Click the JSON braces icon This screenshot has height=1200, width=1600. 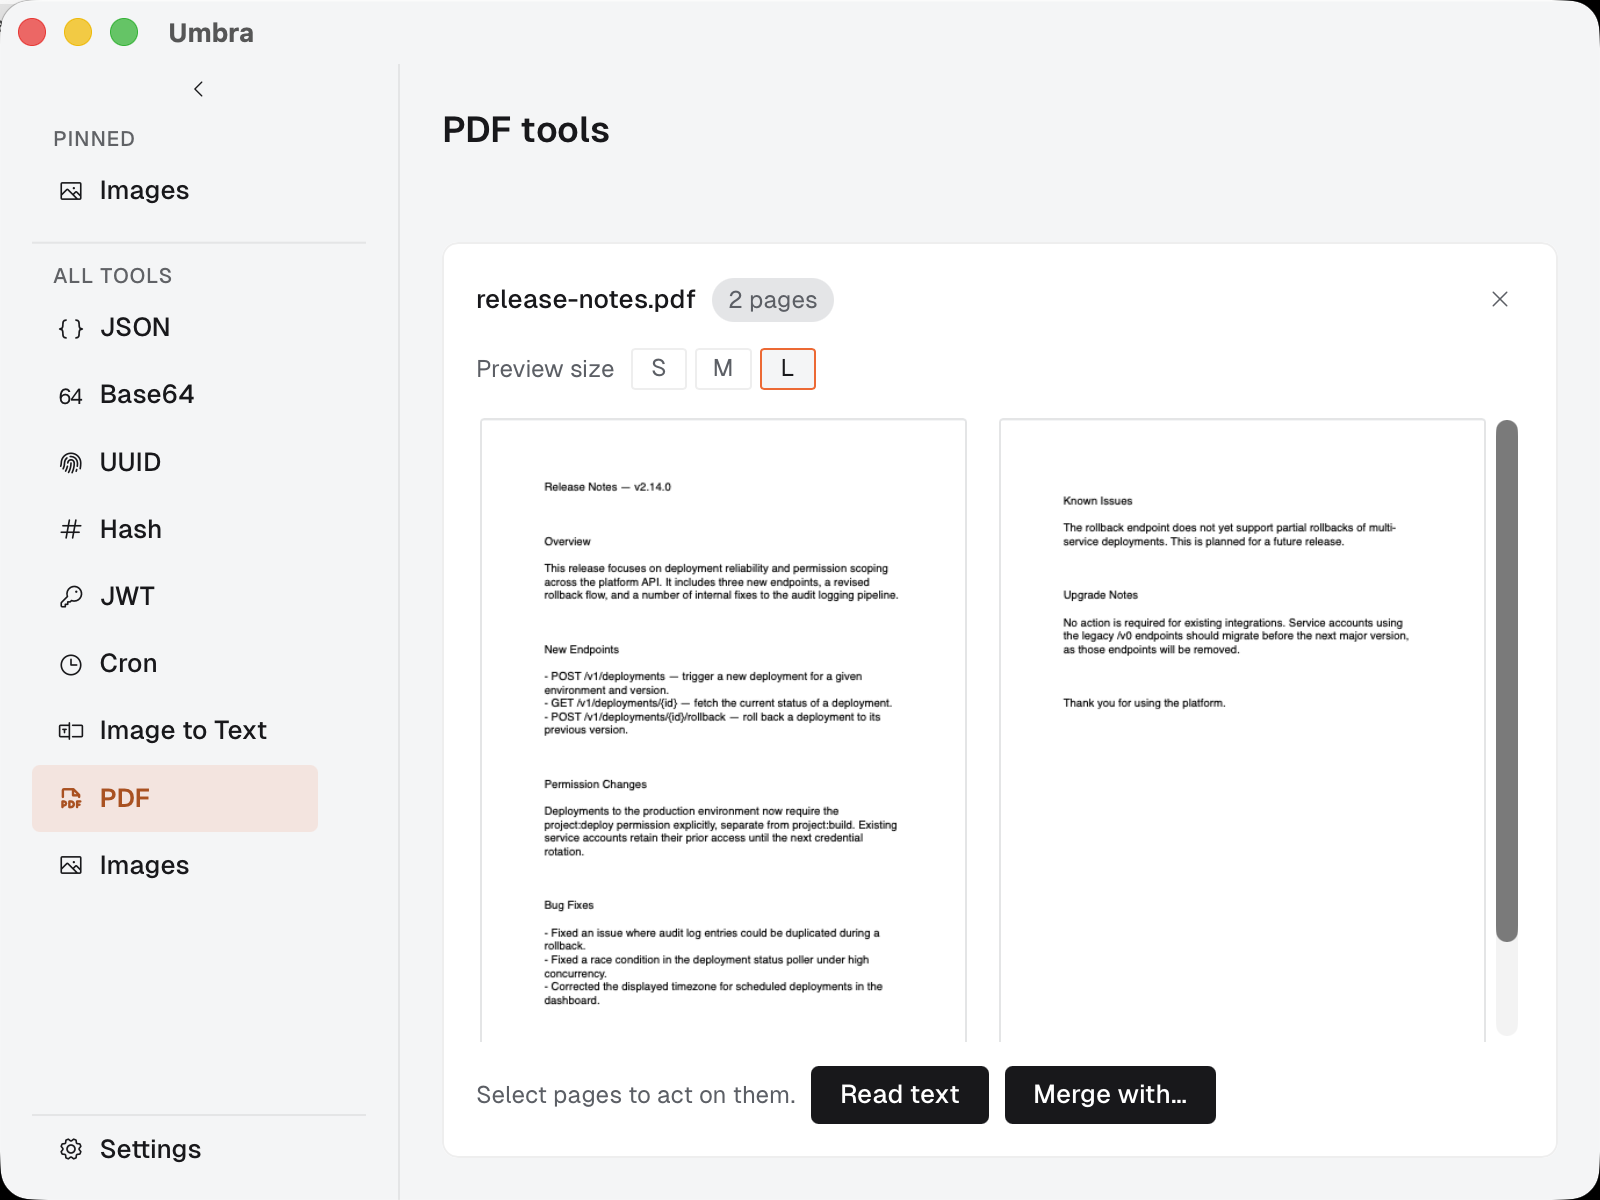pos(71,328)
